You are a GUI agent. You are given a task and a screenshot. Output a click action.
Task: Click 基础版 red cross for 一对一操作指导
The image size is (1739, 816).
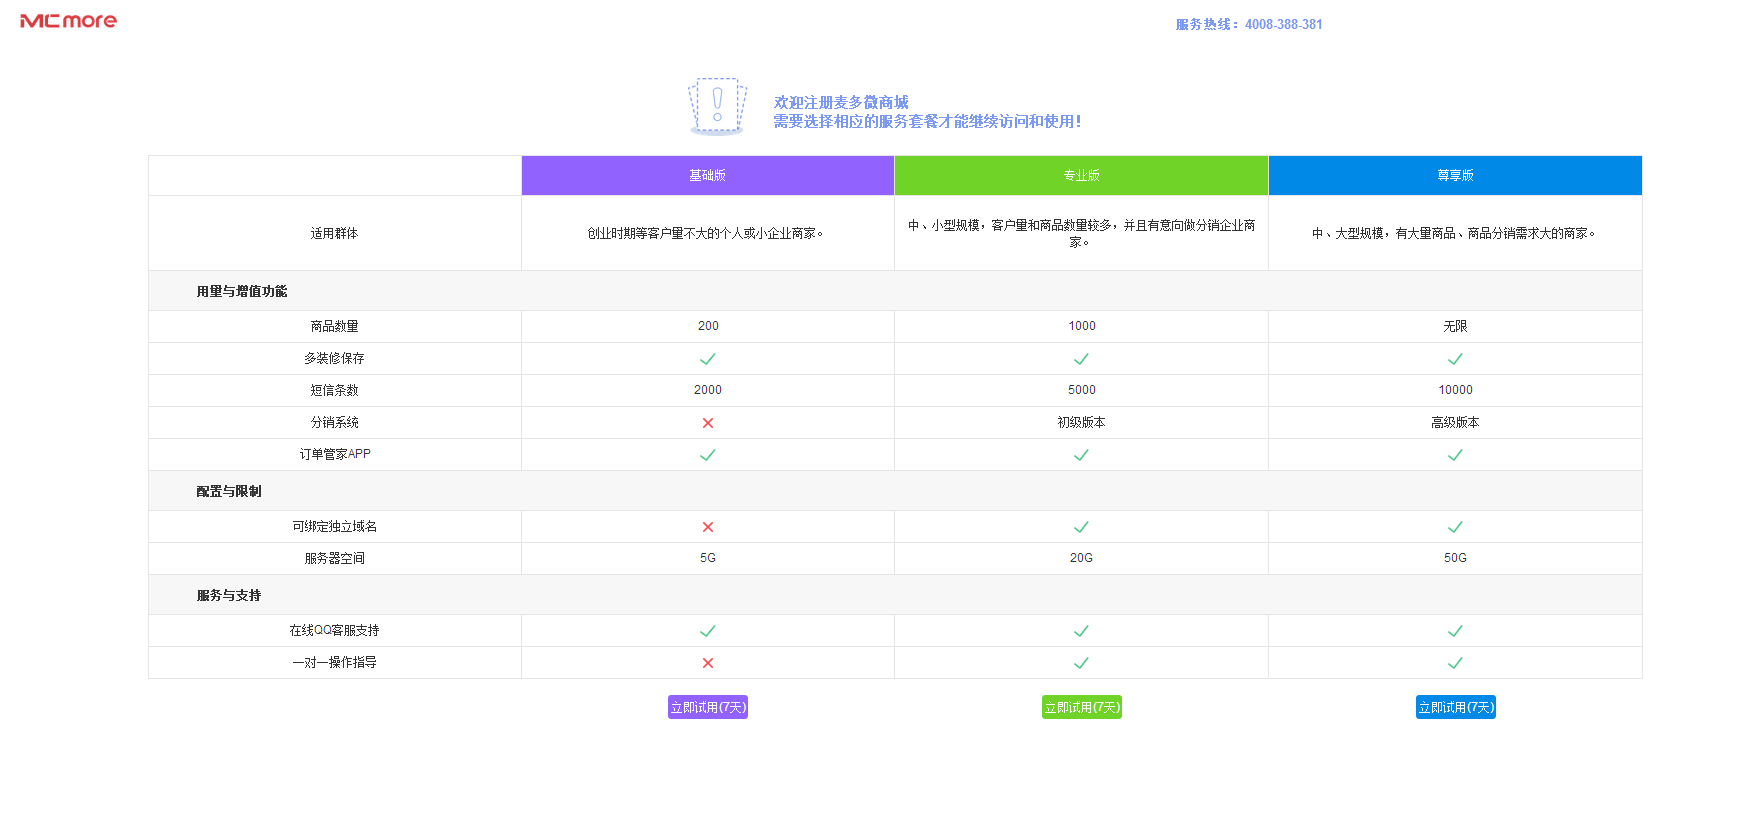point(708,663)
